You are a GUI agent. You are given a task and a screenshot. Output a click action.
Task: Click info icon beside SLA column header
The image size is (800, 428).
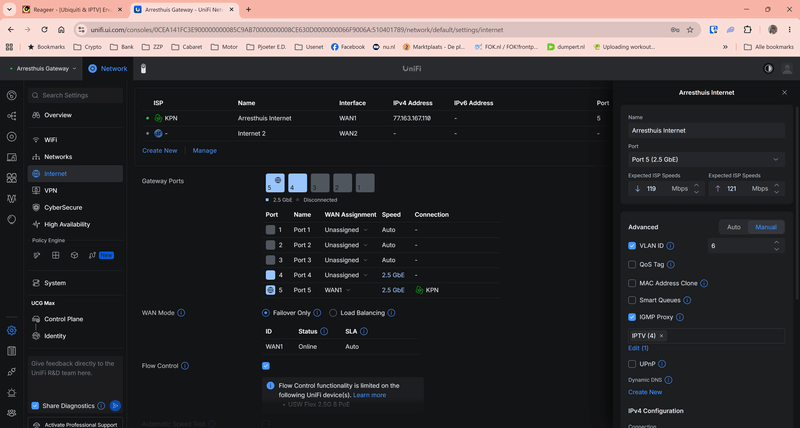pos(364,332)
